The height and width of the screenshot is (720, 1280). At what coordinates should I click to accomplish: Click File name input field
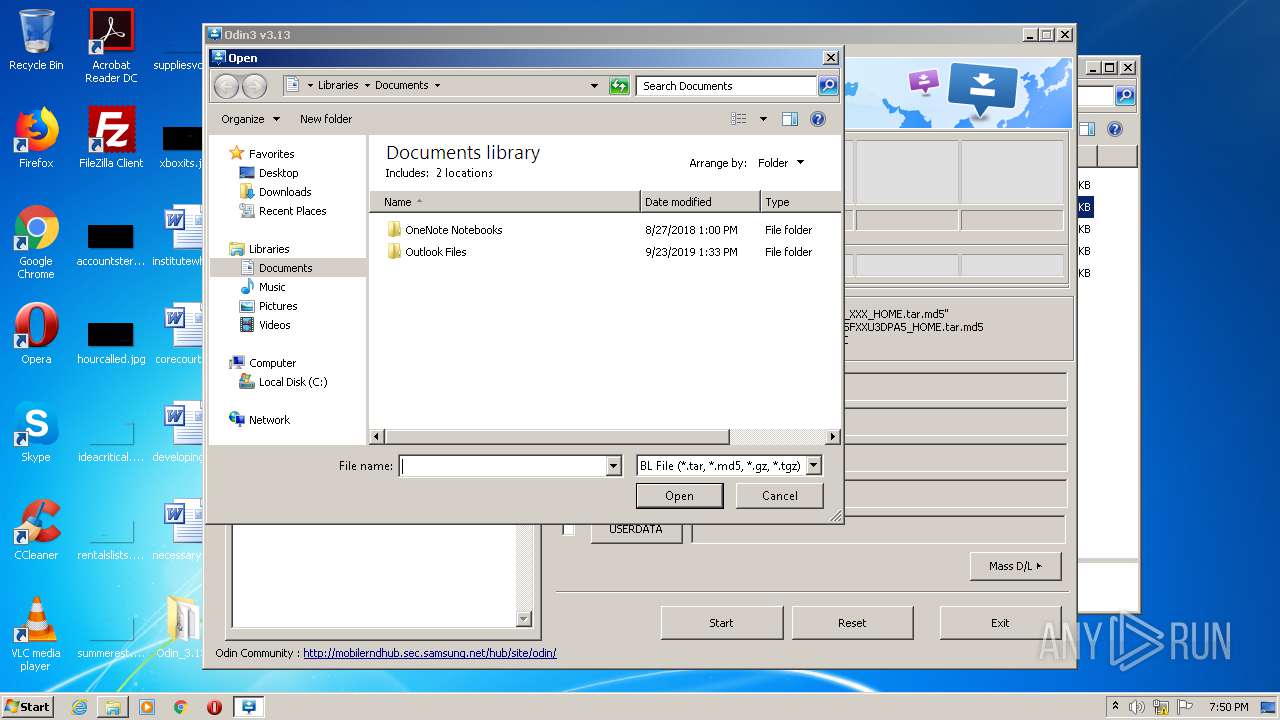pyautogui.click(x=503, y=466)
